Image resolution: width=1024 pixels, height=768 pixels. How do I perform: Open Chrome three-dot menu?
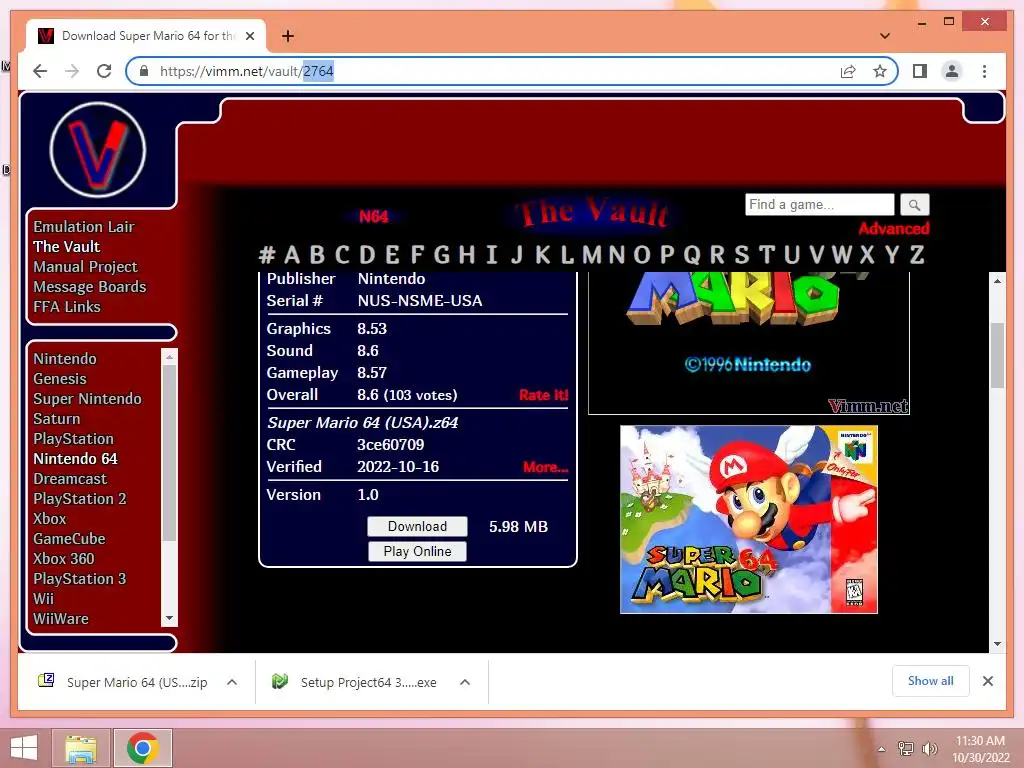[984, 71]
